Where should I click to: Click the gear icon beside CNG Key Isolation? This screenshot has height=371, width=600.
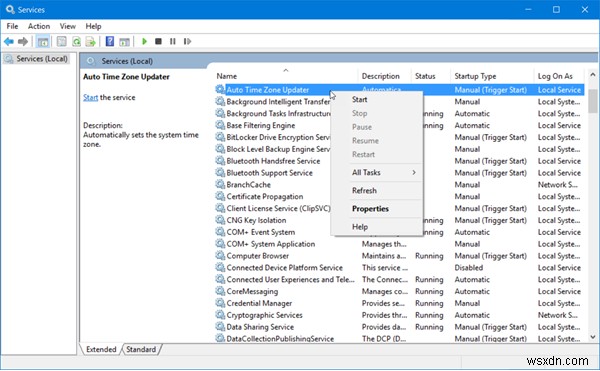point(220,220)
